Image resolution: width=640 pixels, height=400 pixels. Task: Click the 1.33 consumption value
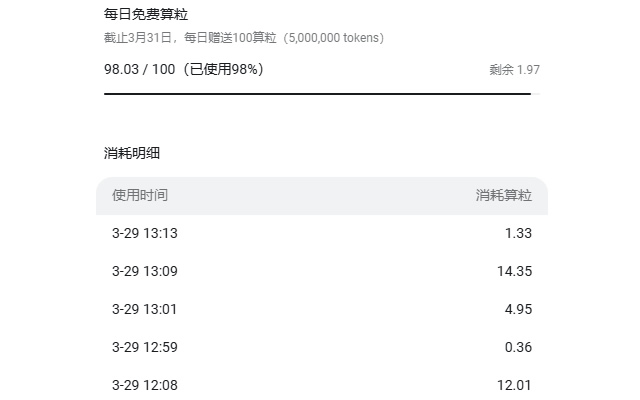[x=518, y=234]
